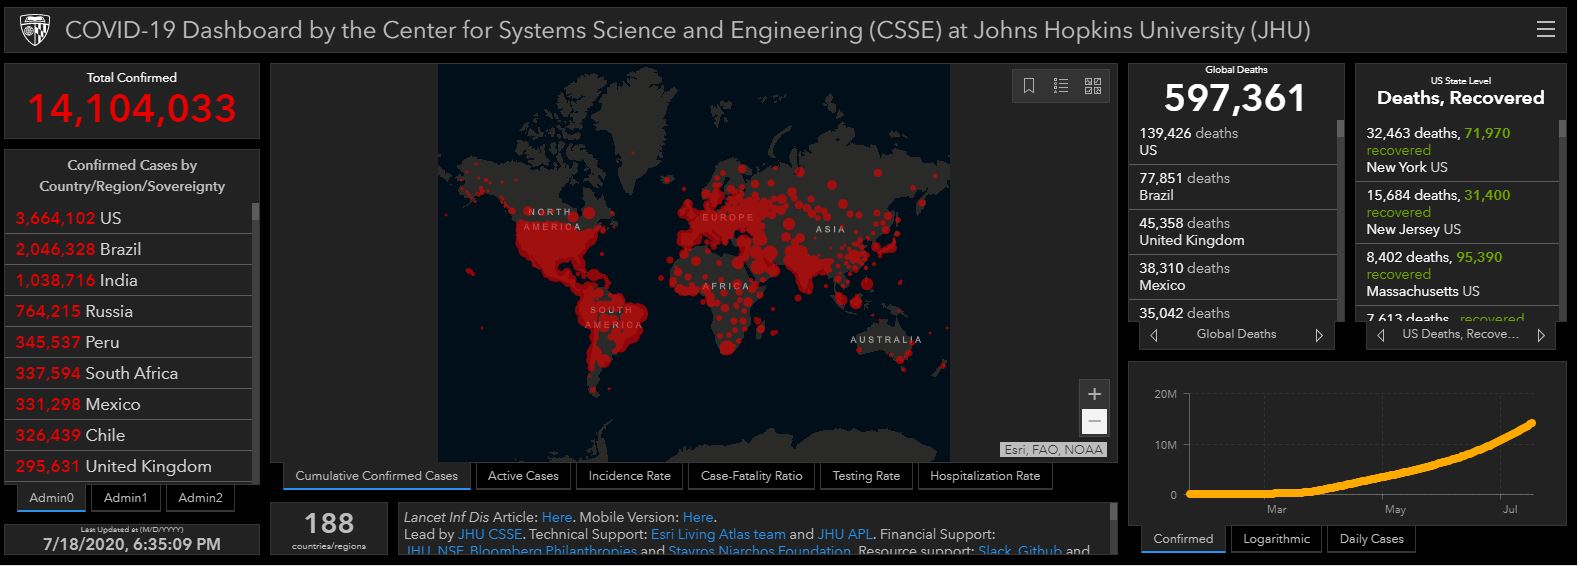
Task: Click 139,426 deaths US entry
Action: point(1234,142)
